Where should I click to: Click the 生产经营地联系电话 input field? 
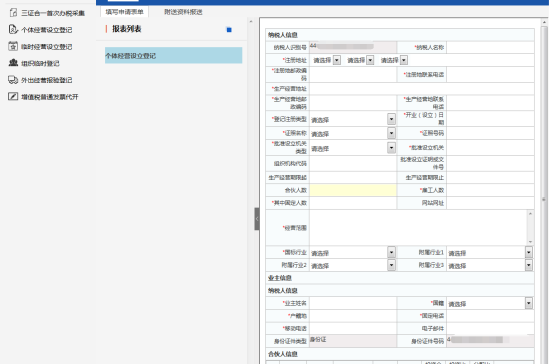click(x=490, y=103)
